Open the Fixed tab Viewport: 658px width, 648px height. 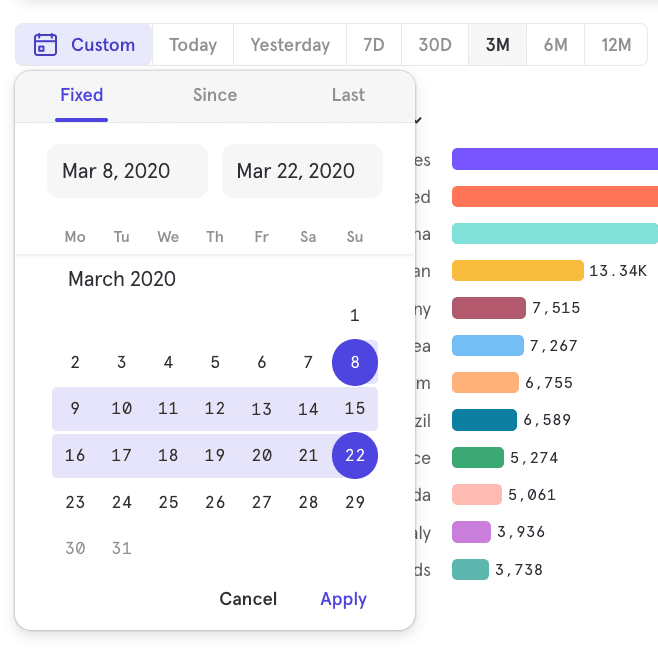tap(82, 95)
